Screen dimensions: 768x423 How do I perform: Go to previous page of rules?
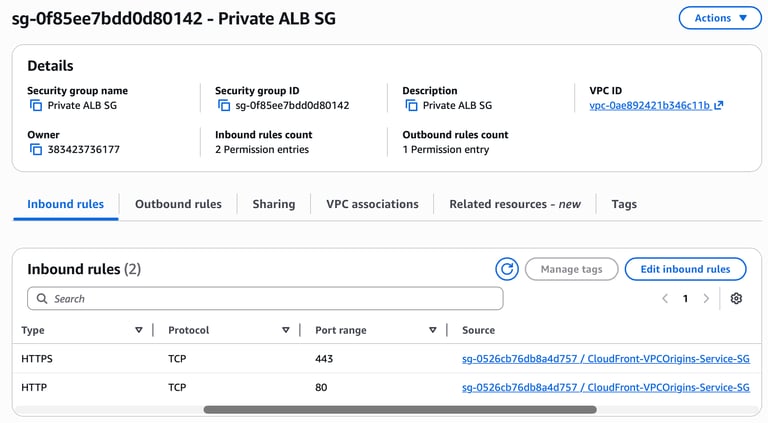pyautogui.click(x=665, y=298)
